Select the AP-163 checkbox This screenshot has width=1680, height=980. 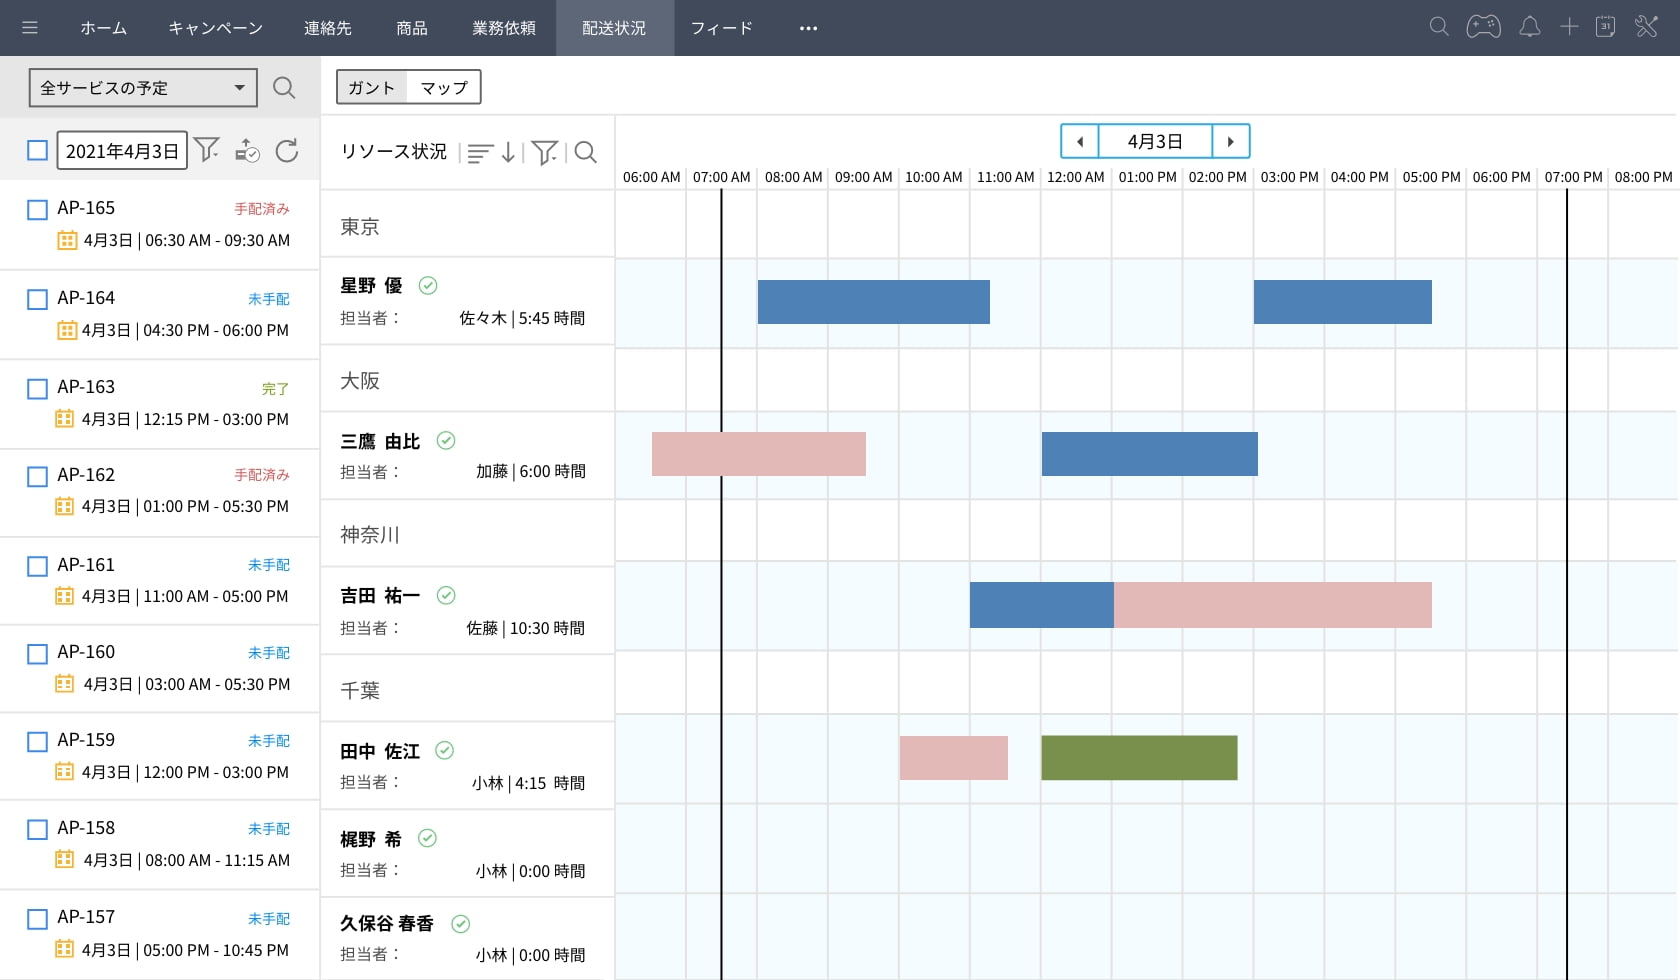point(37,388)
